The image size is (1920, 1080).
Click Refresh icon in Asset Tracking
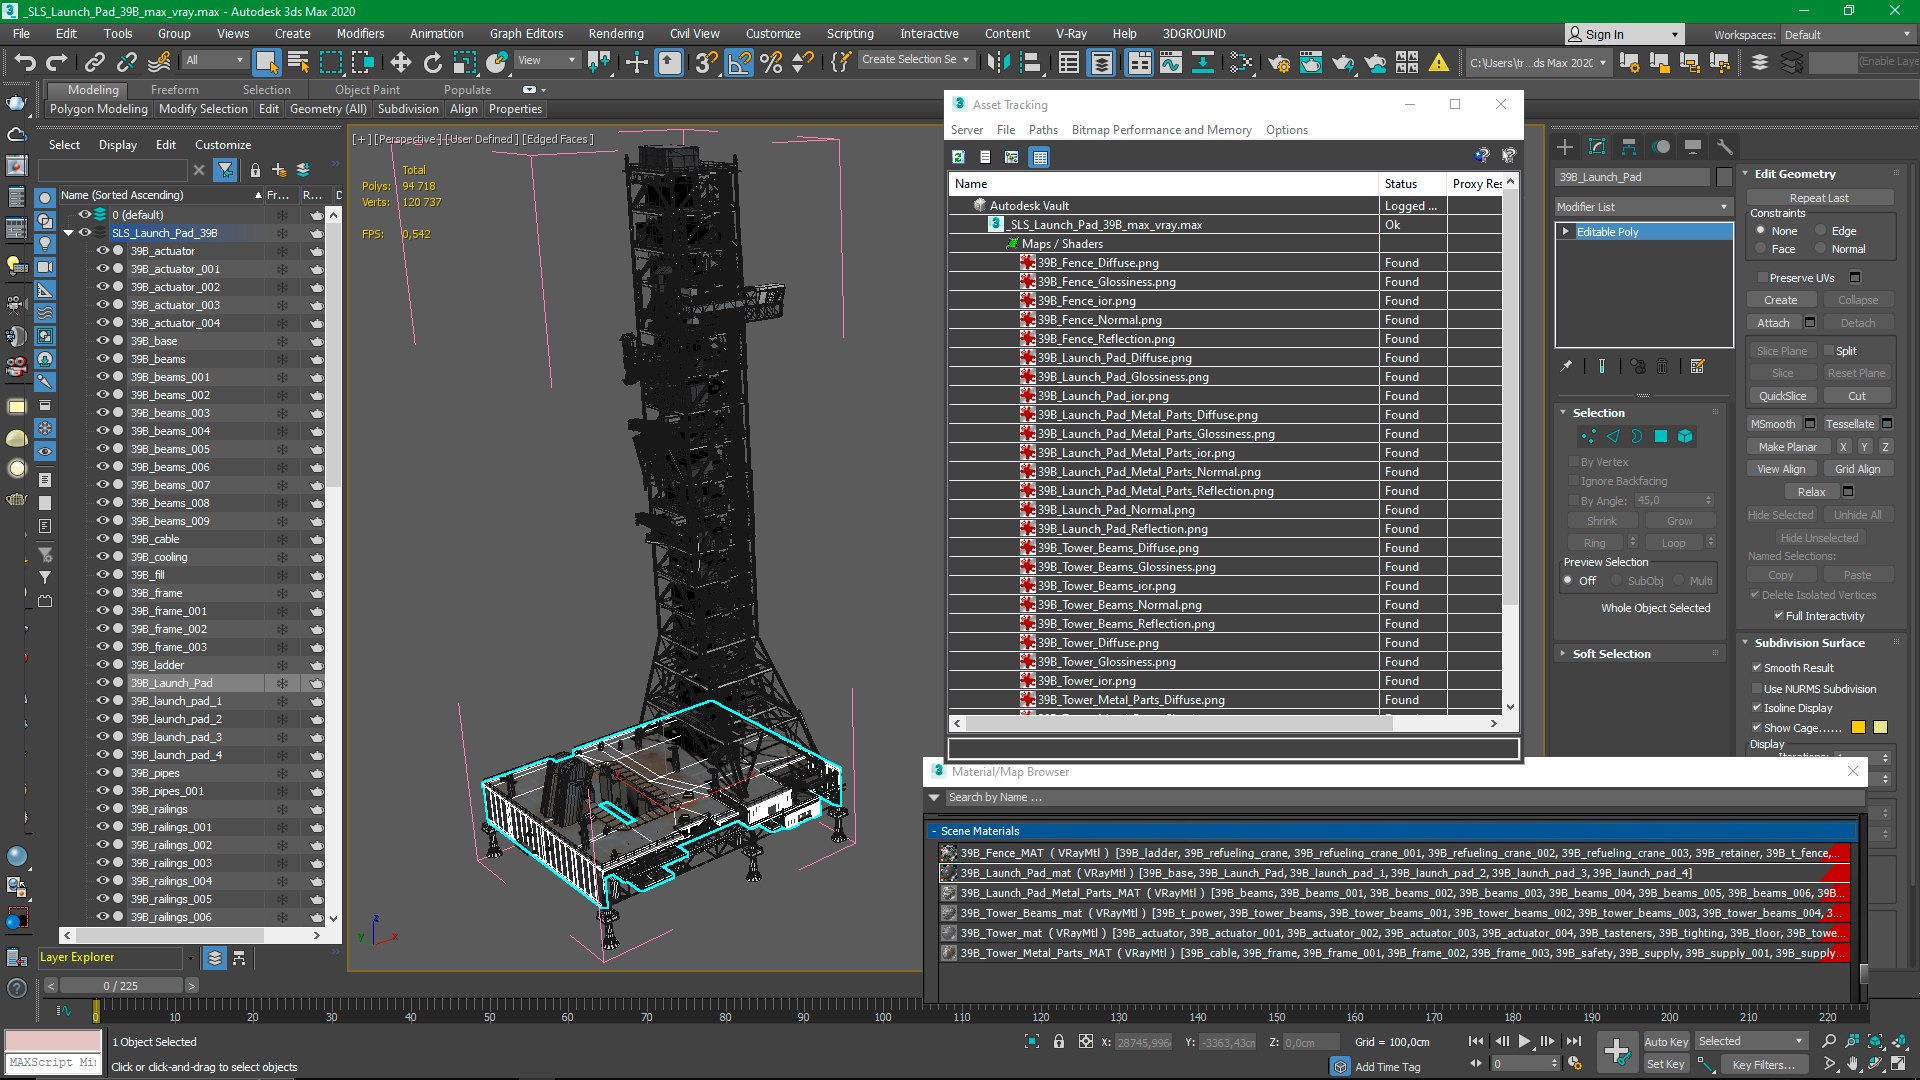point(958,157)
